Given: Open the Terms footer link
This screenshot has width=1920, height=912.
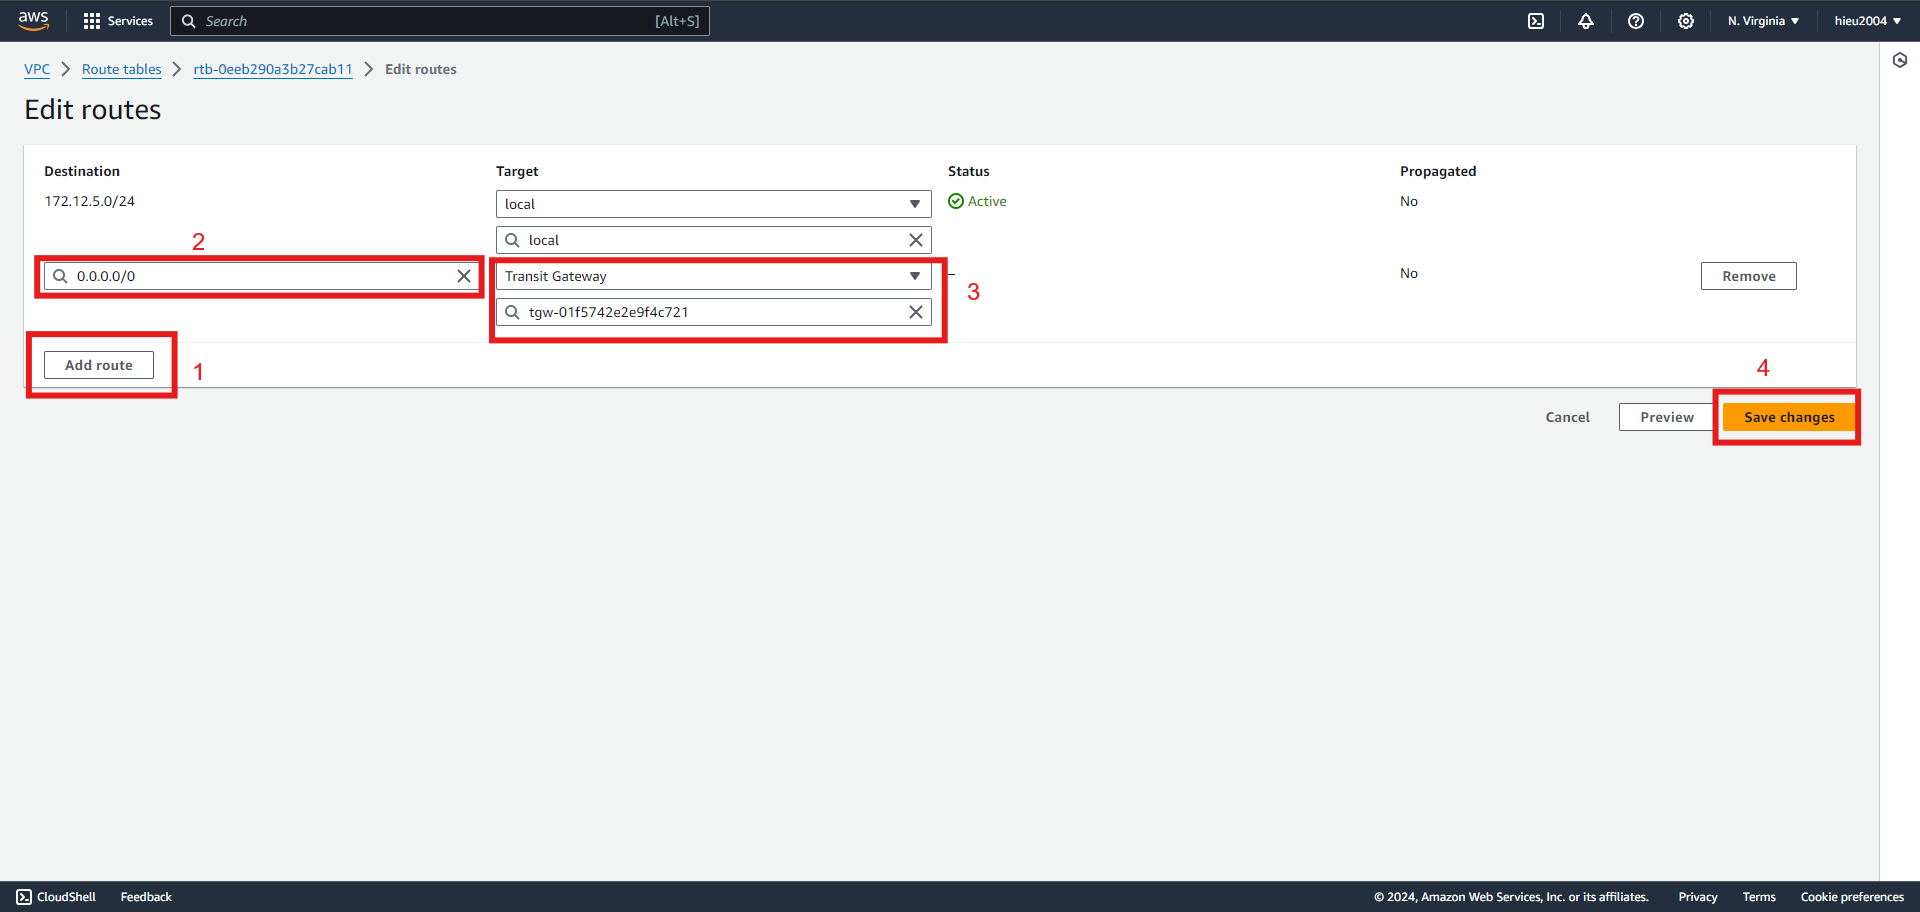Looking at the screenshot, I should 1759,897.
